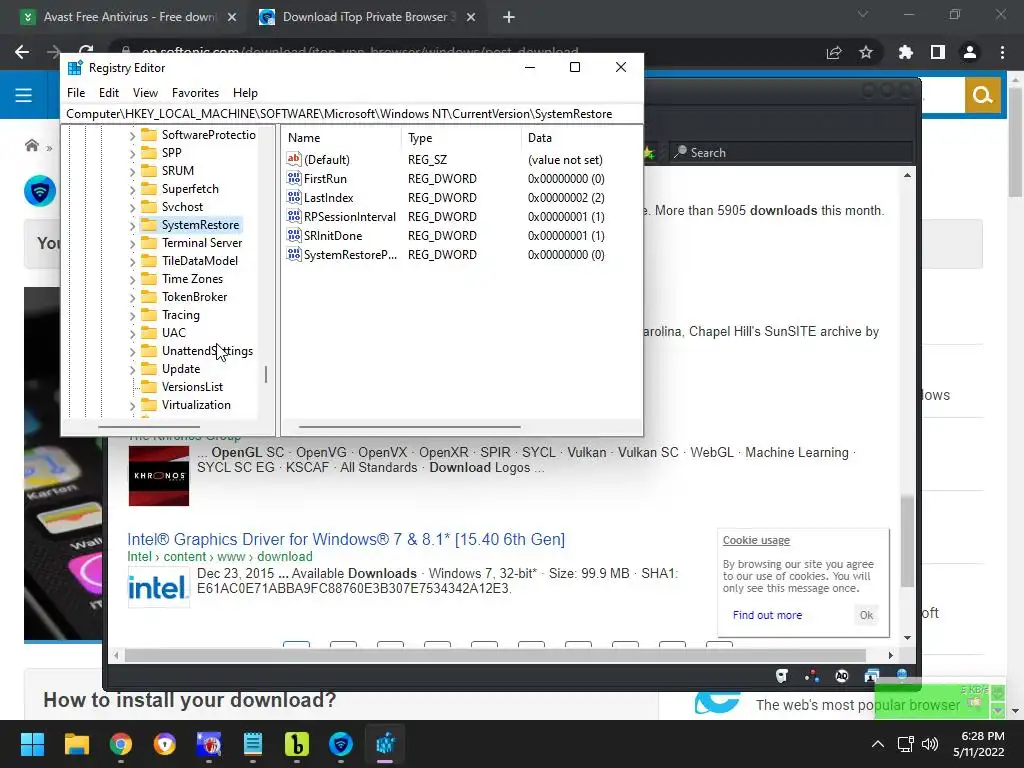The width and height of the screenshot is (1024, 768).
Task: Open the File menu in Registry Editor
Action: click(x=76, y=93)
